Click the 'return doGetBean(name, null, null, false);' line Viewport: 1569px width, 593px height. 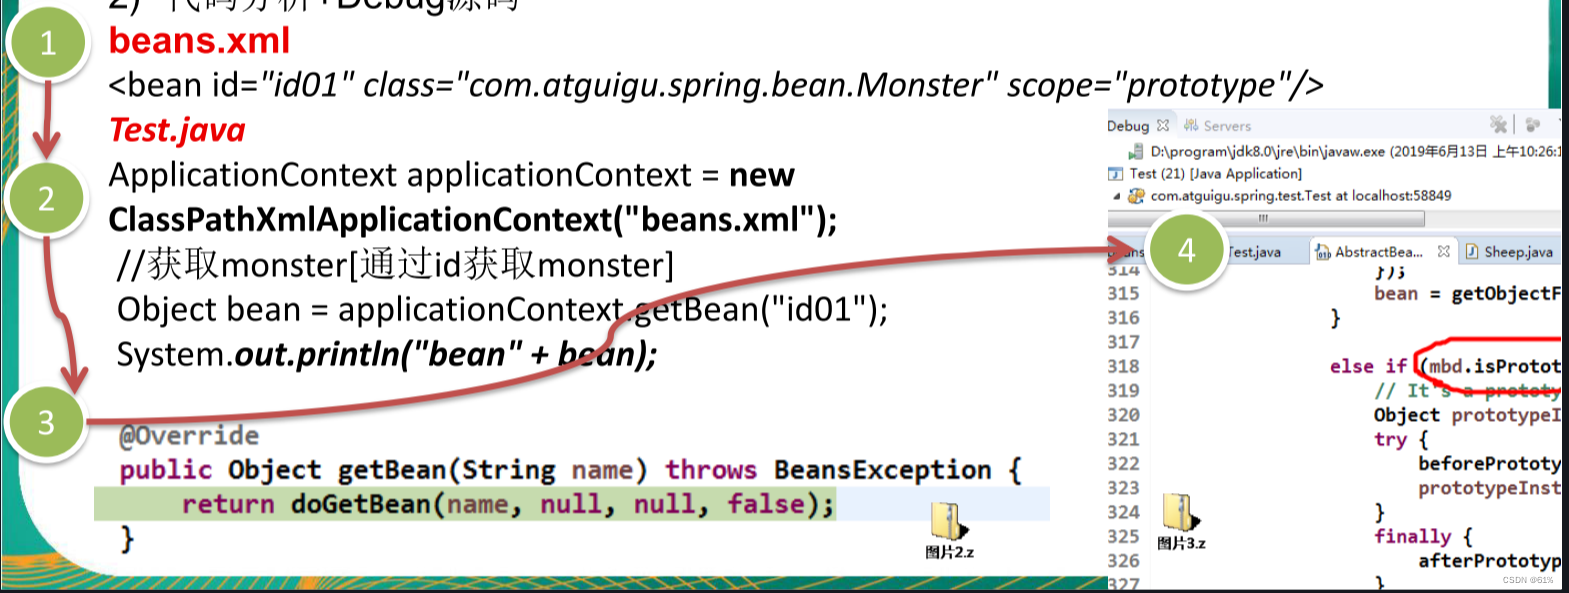508,504
